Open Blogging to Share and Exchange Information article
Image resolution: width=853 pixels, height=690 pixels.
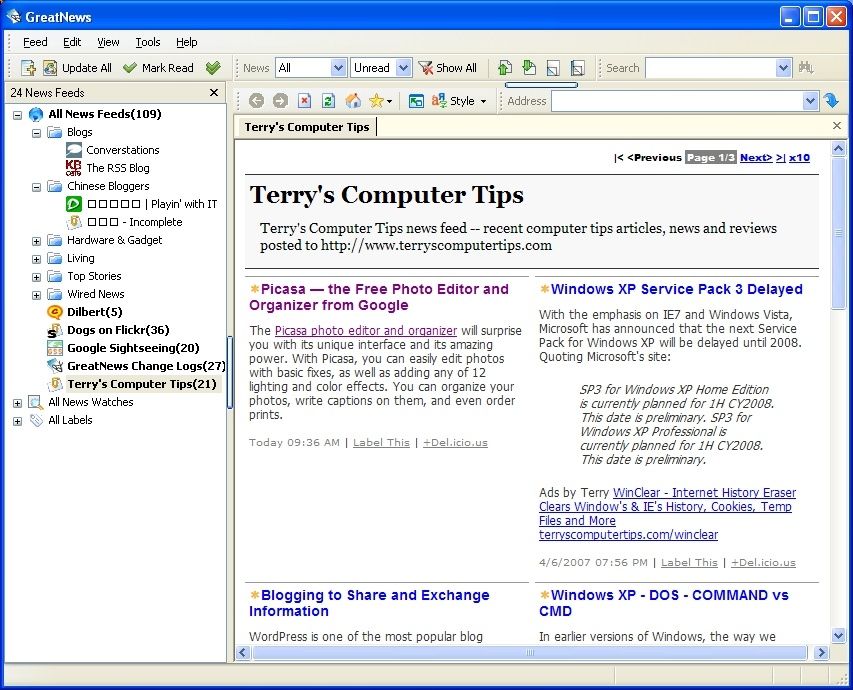[369, 603]
